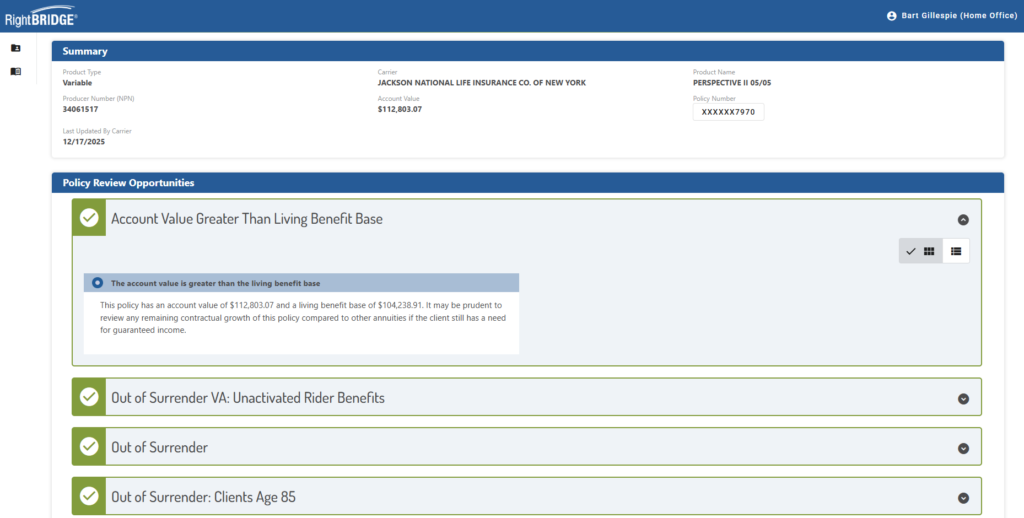Click the Policy Review Opportunities header
1024x518 pixels.
coord(128,183)
